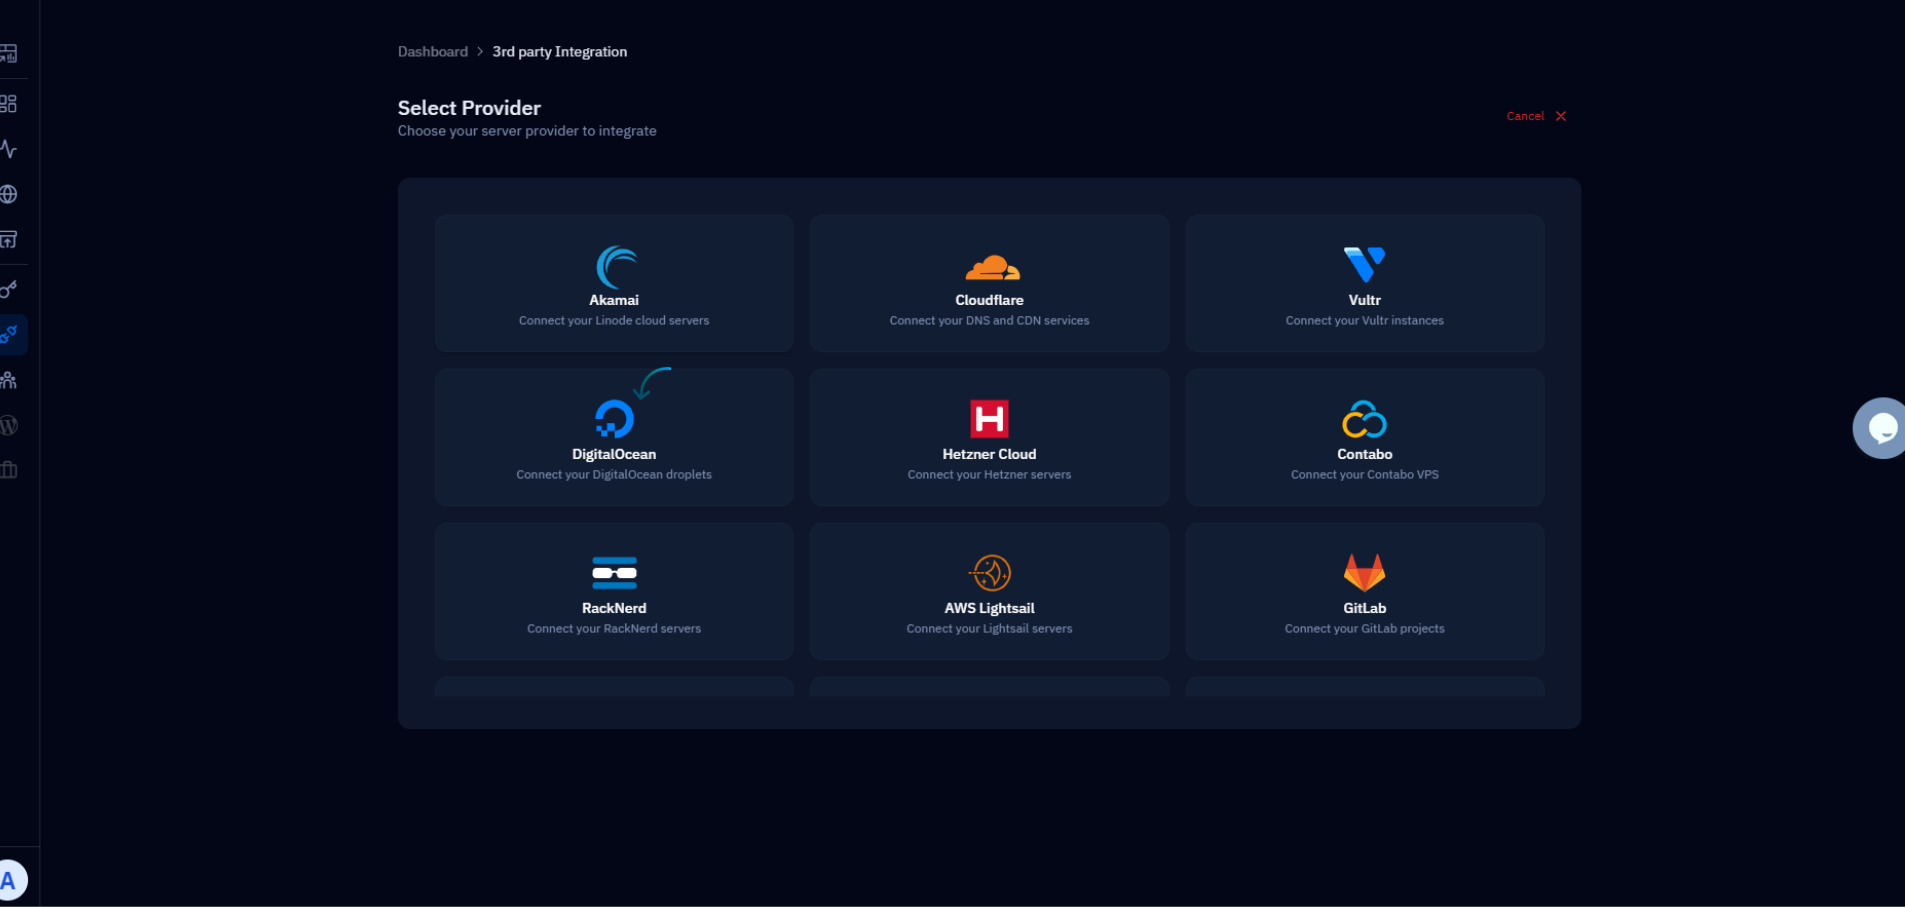1905x907 pixels.
Task: Select GitLab provider name
Action: (1364, 608)
